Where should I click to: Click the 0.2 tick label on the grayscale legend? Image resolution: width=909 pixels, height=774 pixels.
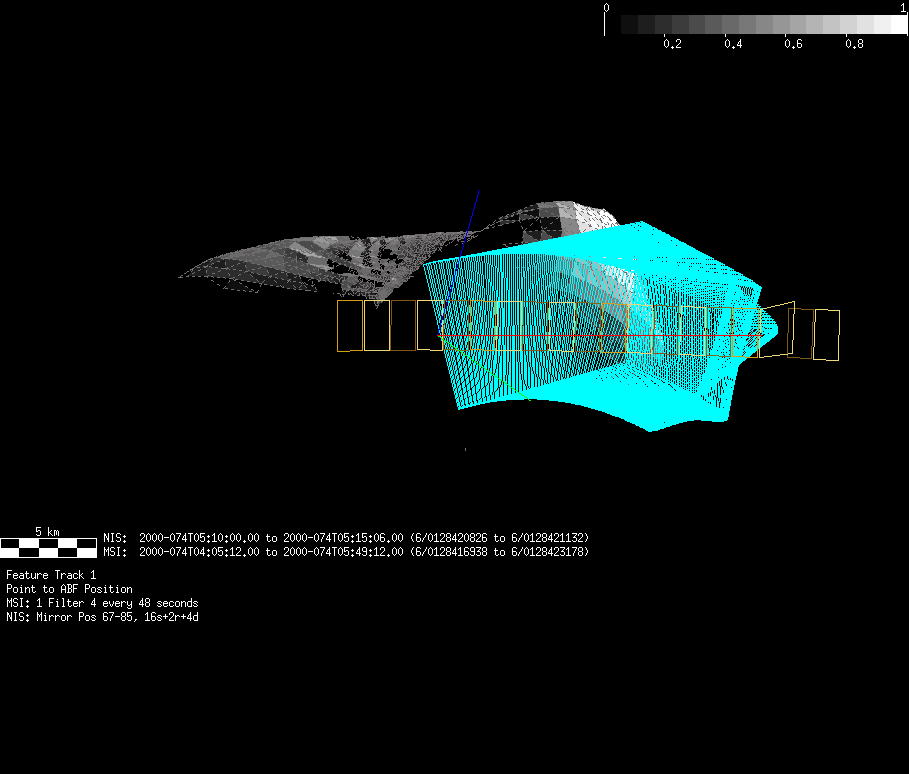click(x=673, y=45)
